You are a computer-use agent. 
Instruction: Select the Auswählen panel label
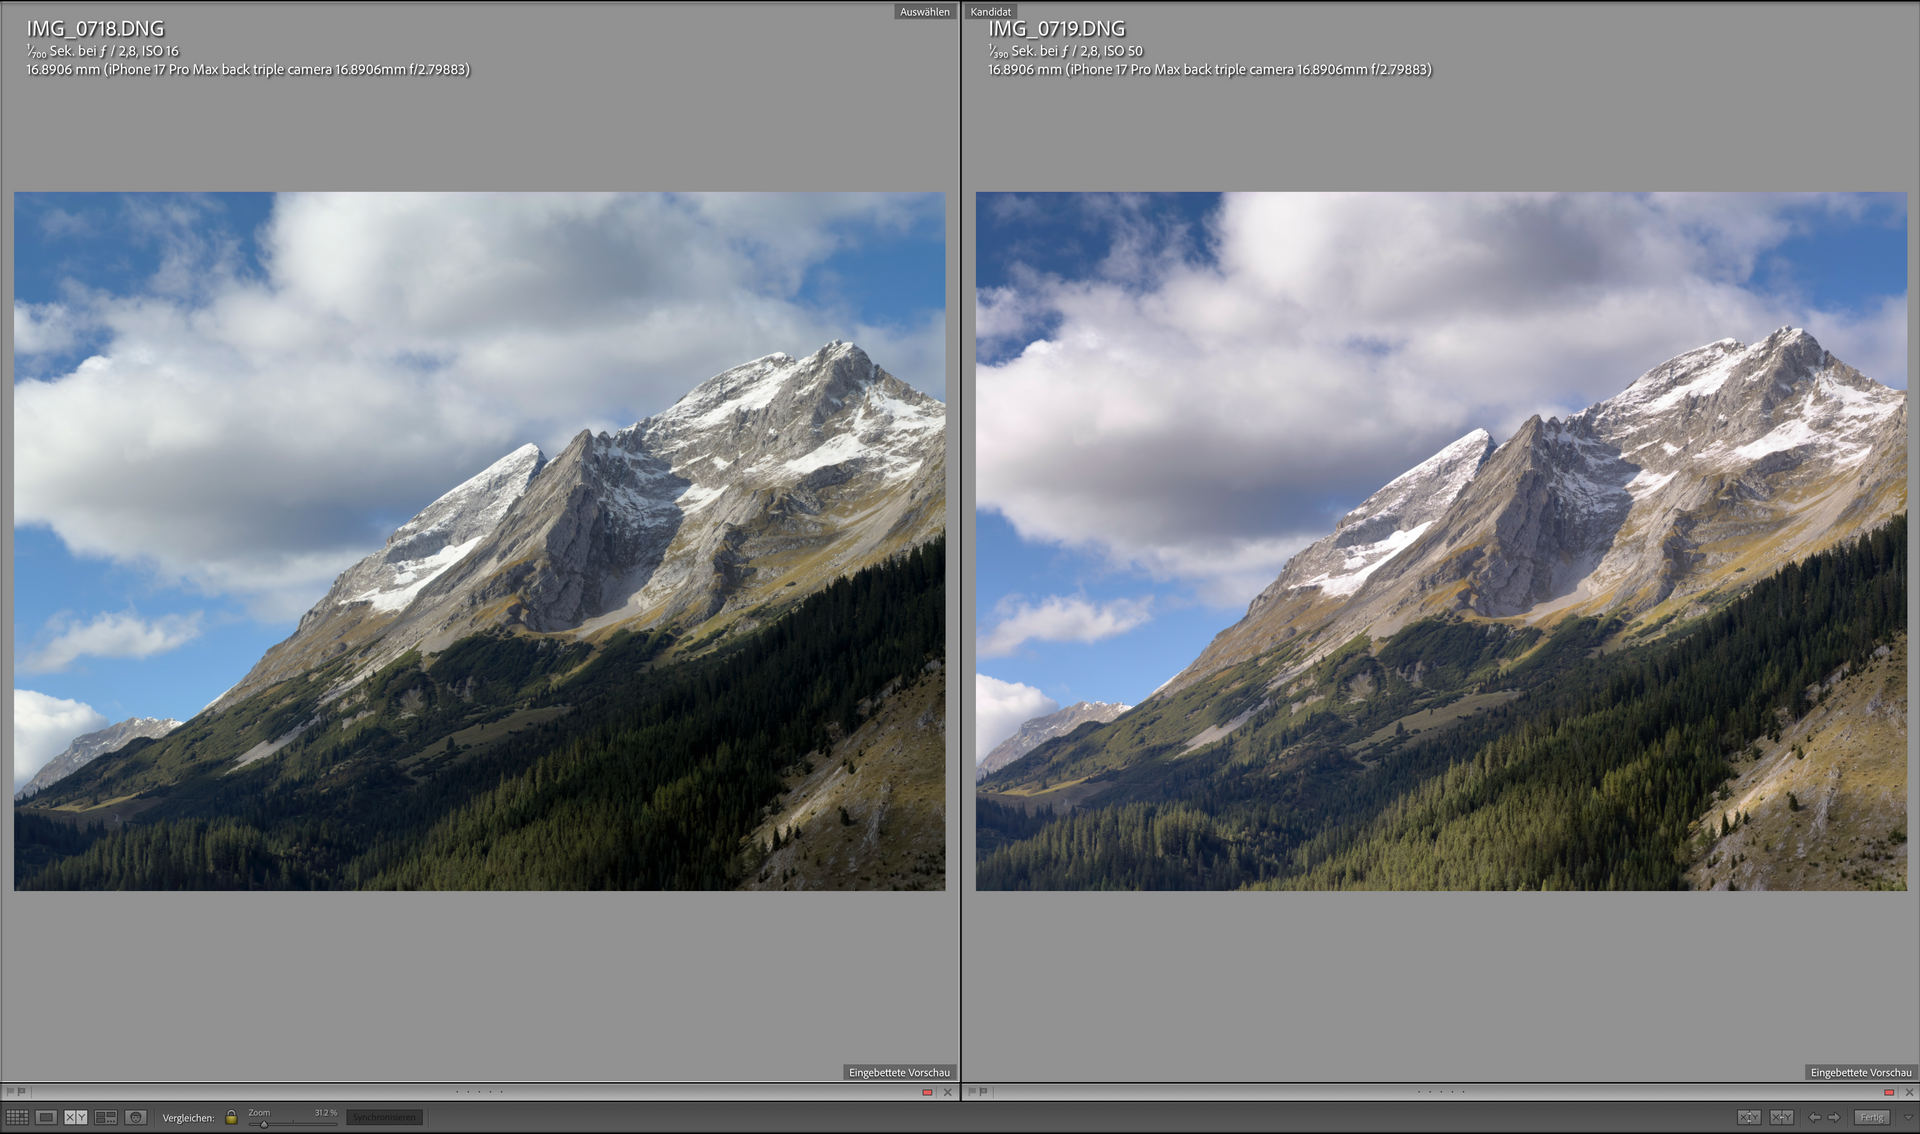924,12
